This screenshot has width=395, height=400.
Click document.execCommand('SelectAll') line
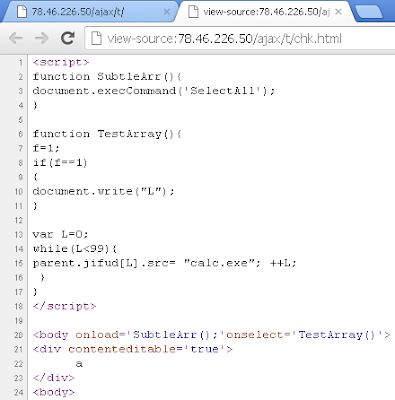[154, 91]
